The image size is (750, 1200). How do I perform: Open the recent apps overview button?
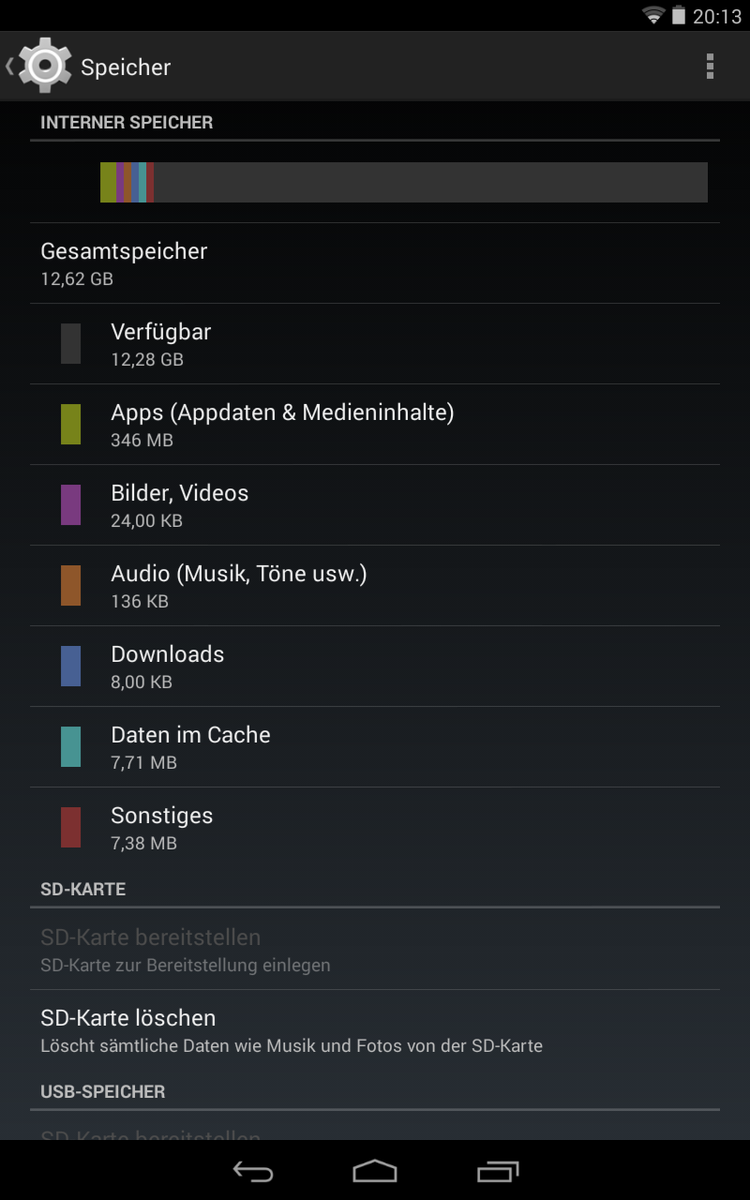coord(498,1171)
